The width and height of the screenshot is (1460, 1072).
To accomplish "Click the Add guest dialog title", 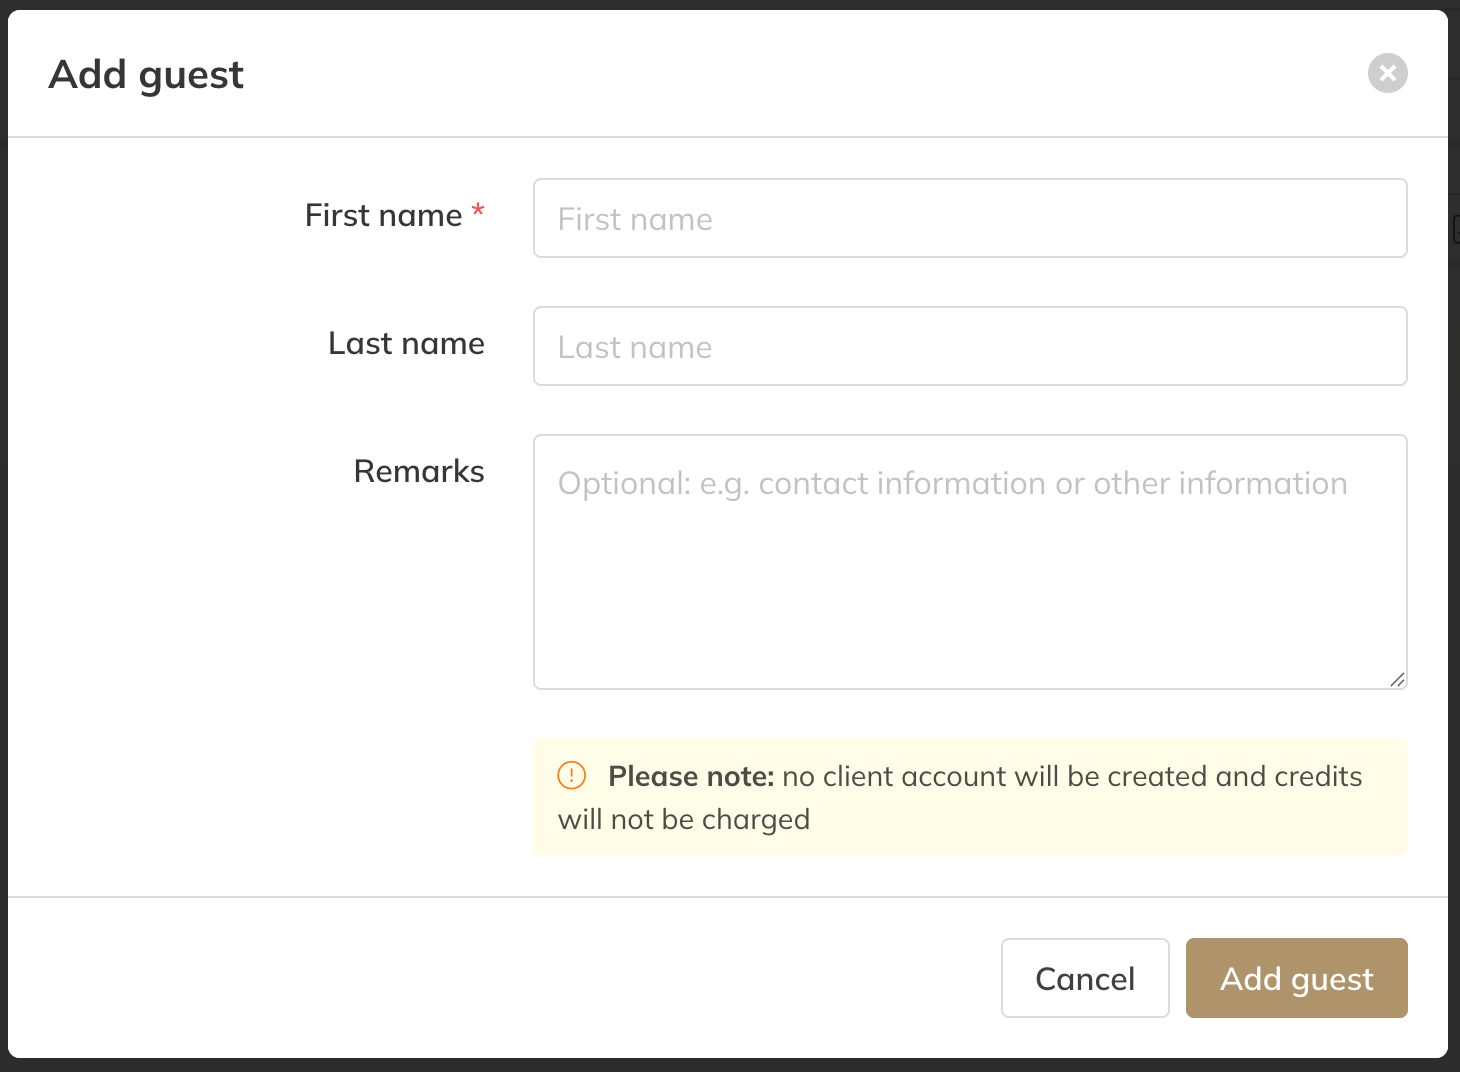I will point(146,75).
